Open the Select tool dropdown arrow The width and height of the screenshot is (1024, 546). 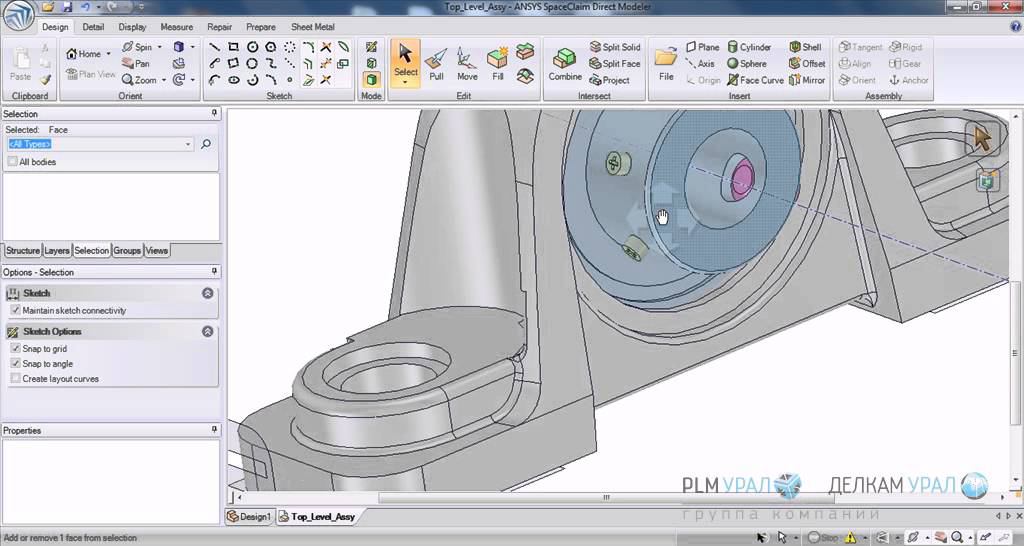tap(406, 83)
